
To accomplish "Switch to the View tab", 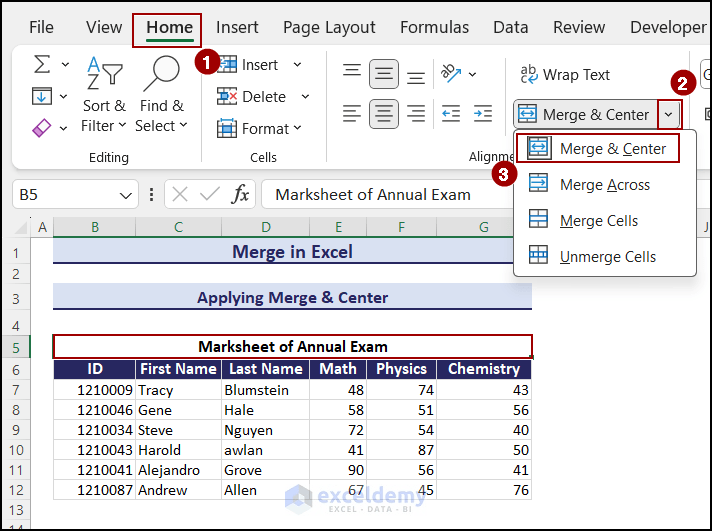I will (x=104, y=27).
